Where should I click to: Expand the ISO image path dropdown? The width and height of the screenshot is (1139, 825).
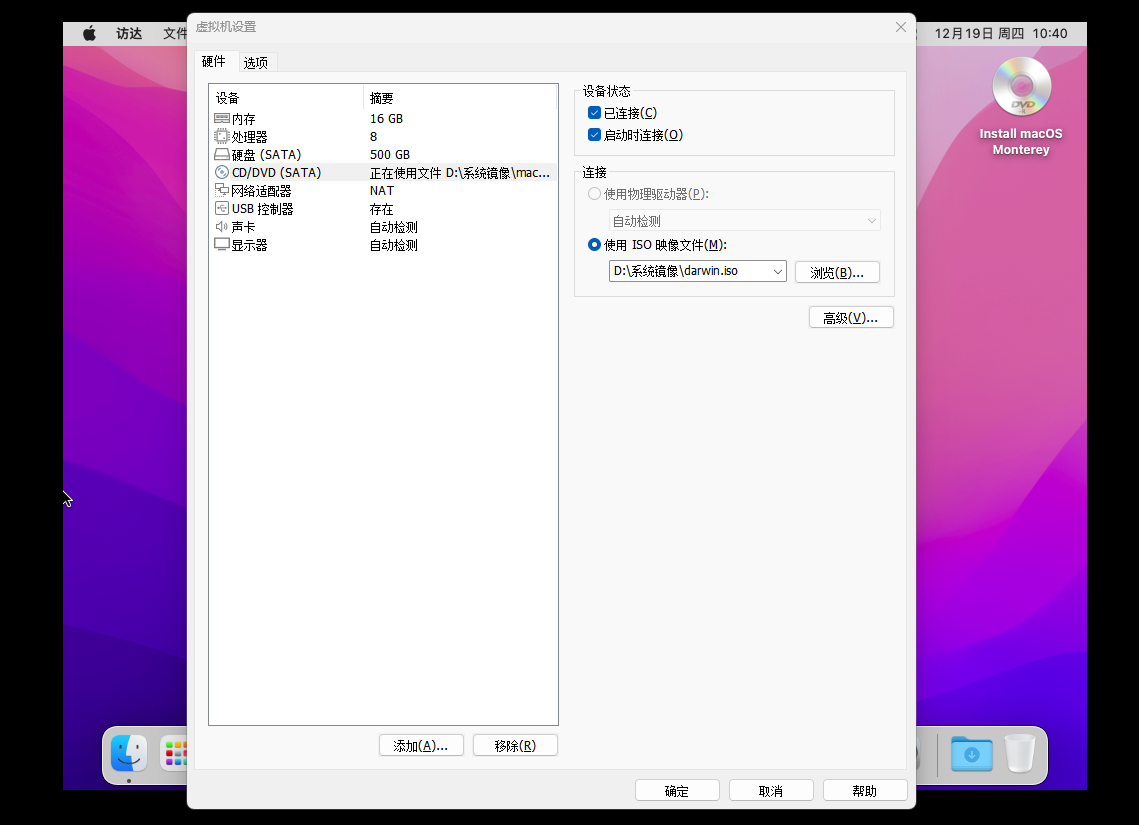click(x=777, y=271)
